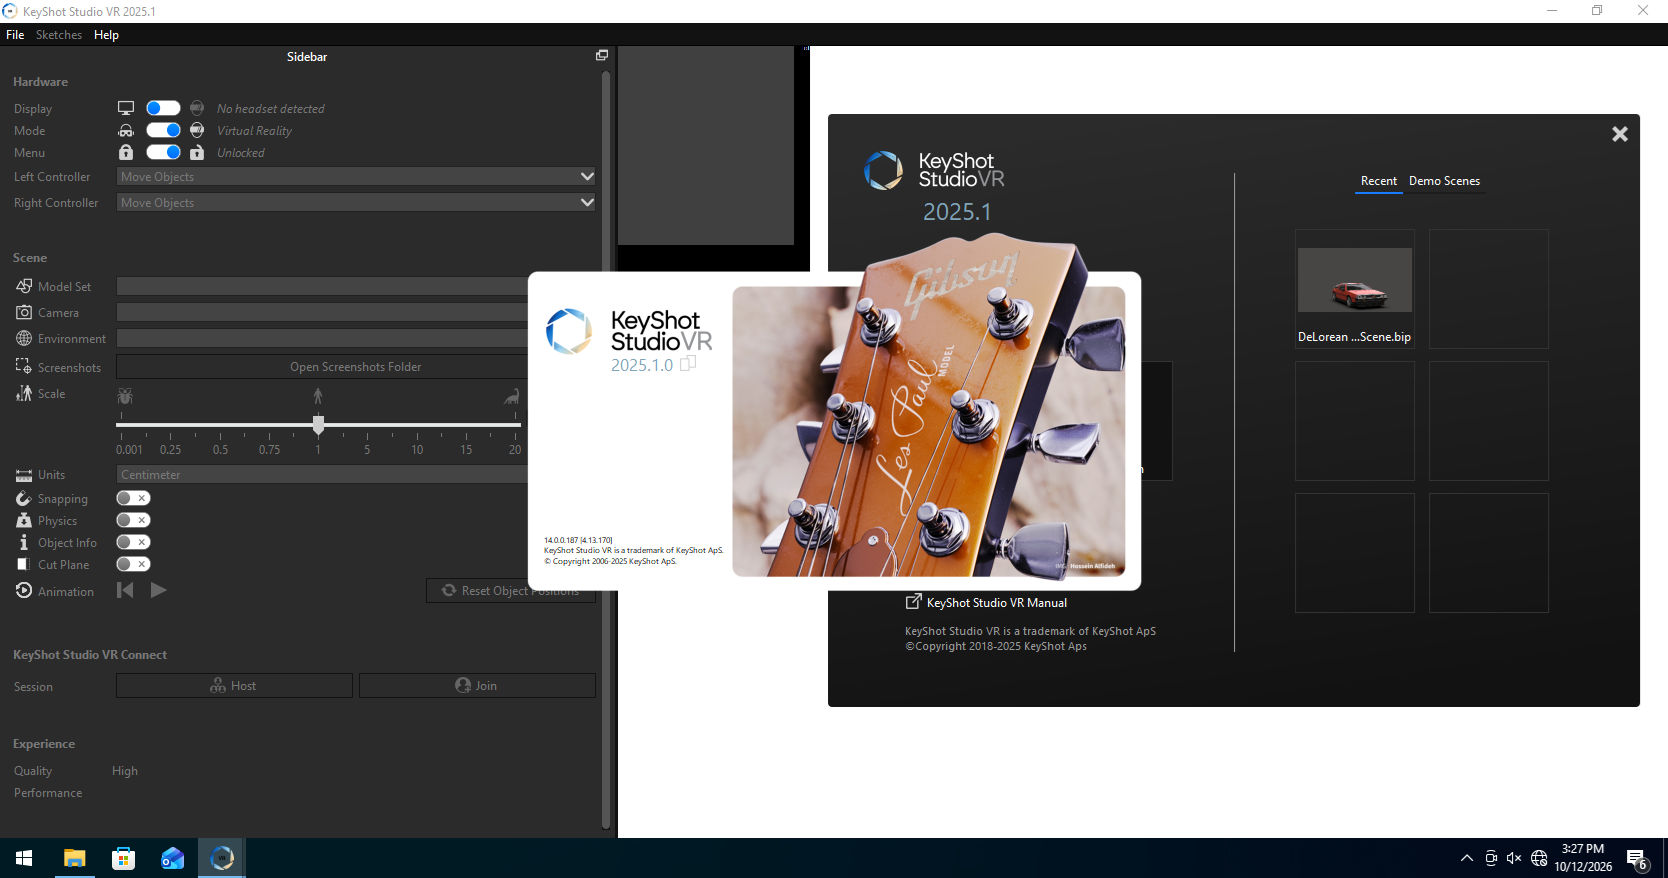
Task: Click the locked padlock icon in Menu row
Action: point(126,152)
